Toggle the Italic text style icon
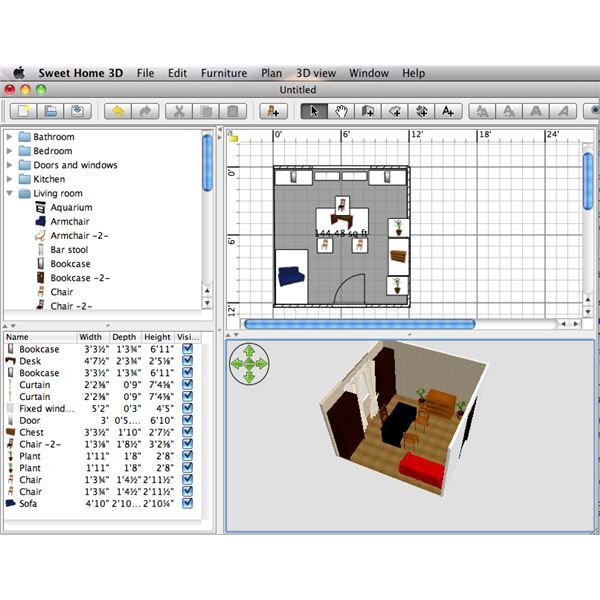600x600 pixels. tap(563, 111)
